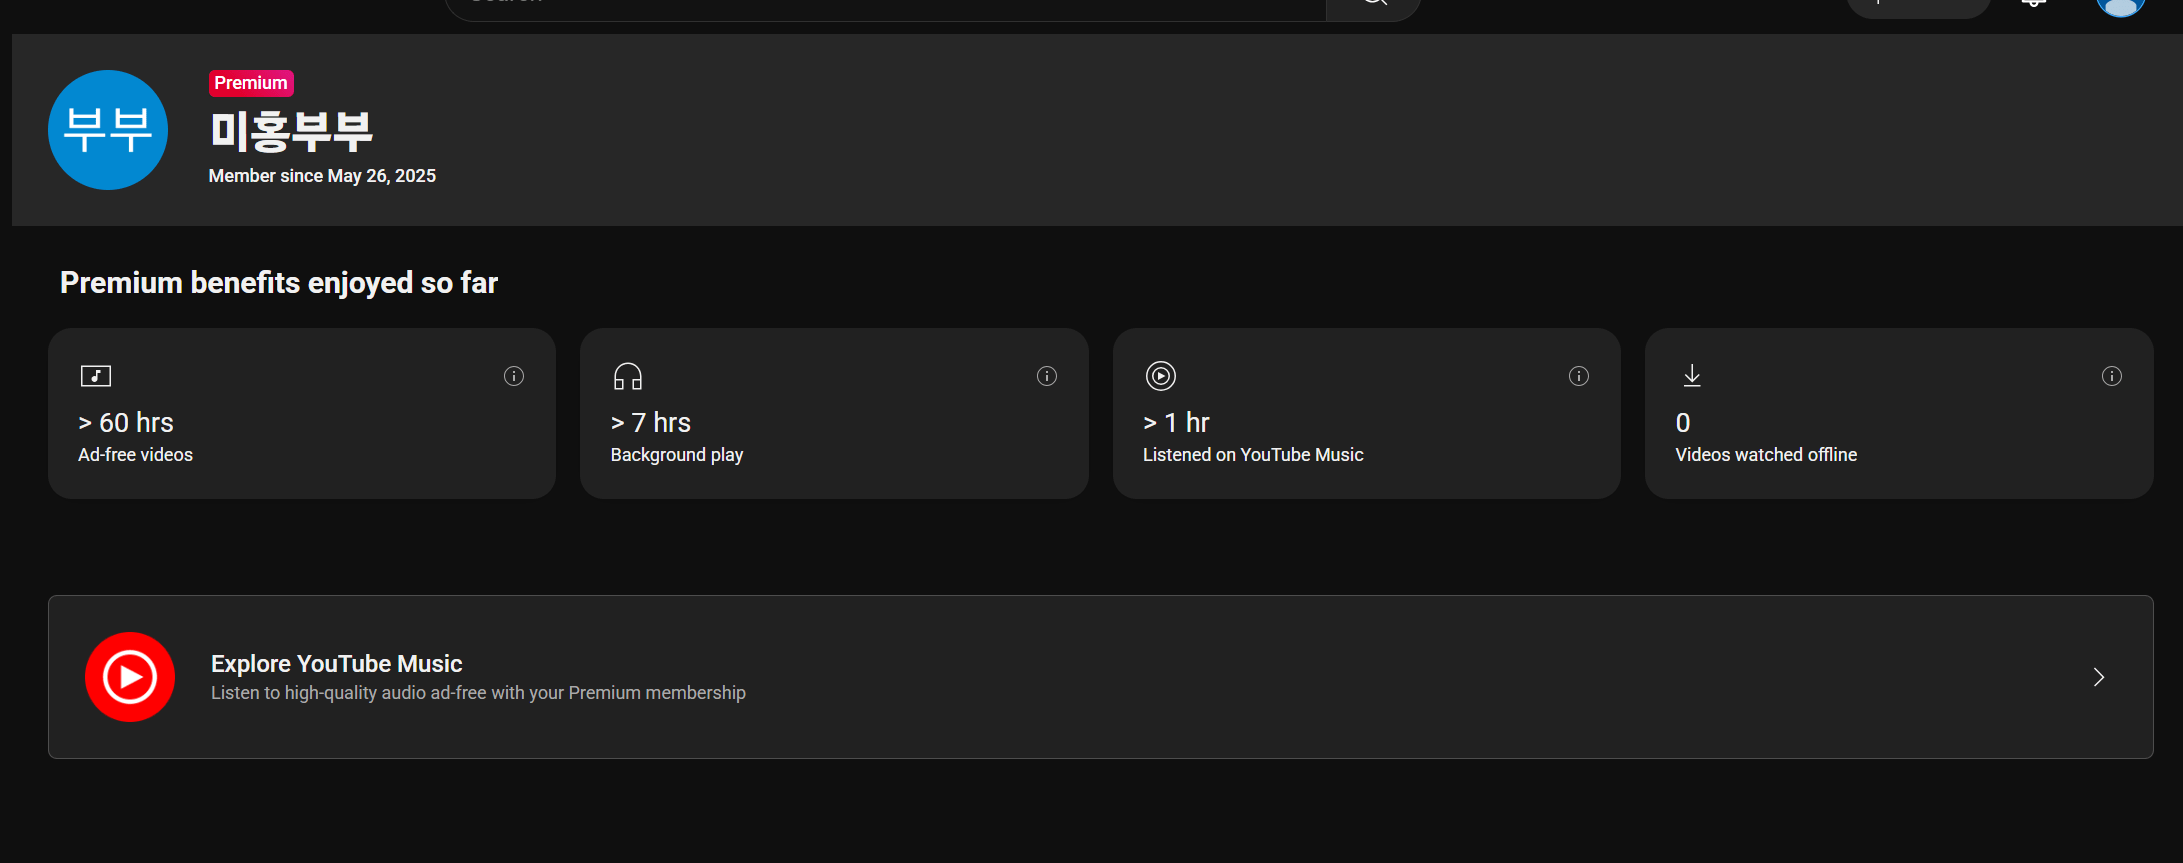Click 'Premium benefits enjoyed so far' heading
Screen dimensions: 2183x863
279,283
